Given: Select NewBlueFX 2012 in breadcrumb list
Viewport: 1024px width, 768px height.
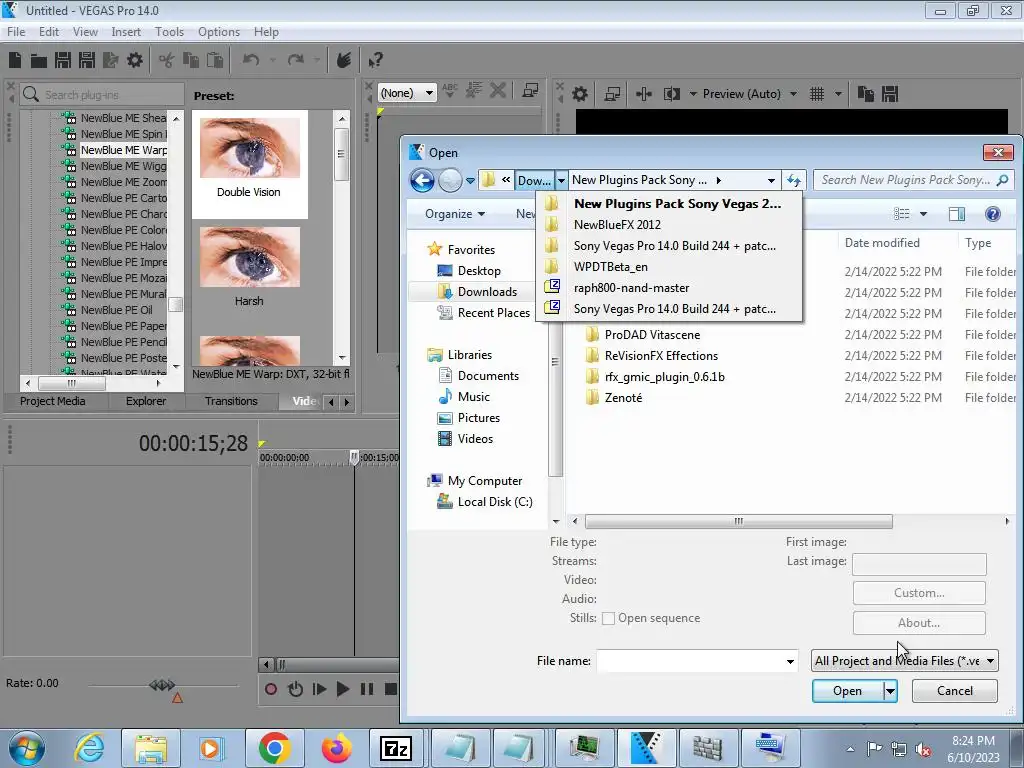Looking at the screenshot, I should point(669,225).
